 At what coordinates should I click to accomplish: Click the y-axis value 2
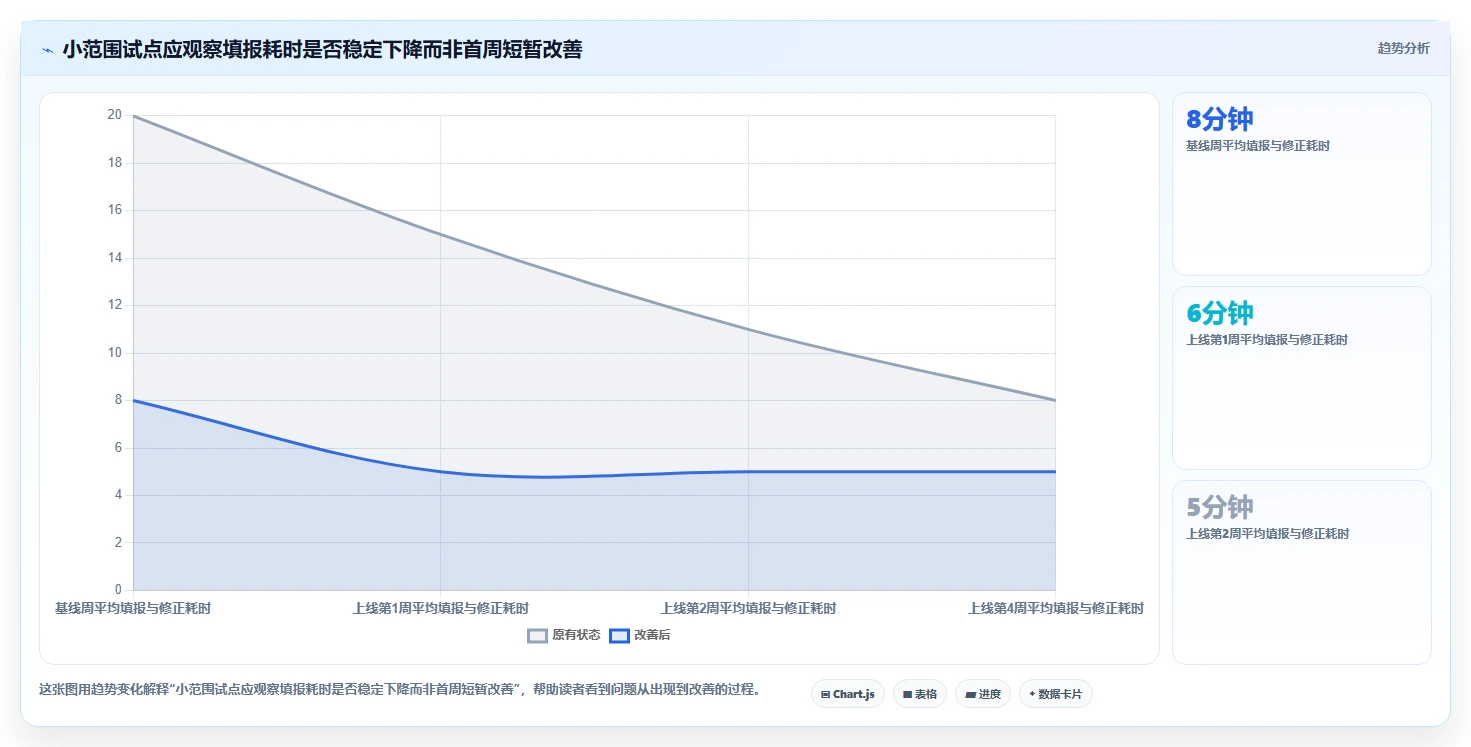pos(118,543)
